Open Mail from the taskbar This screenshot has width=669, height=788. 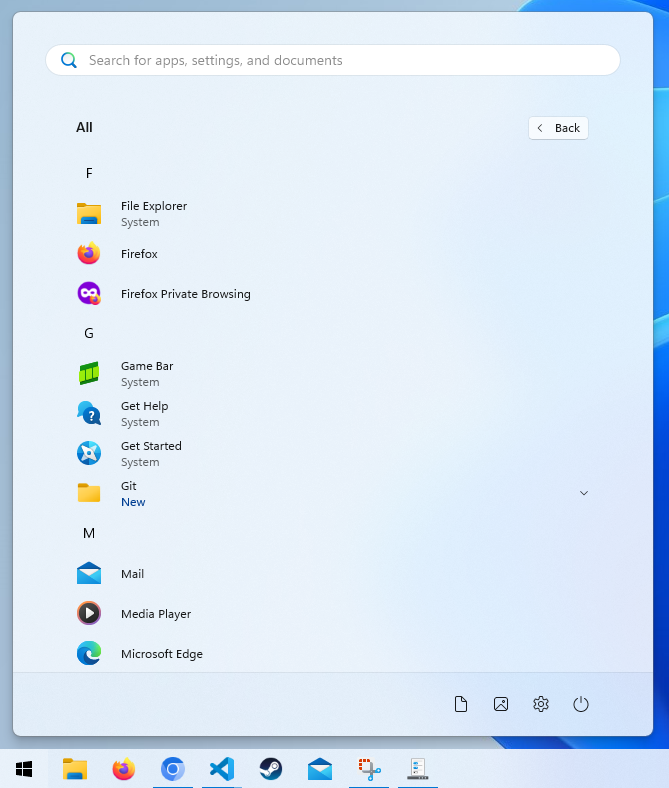click(320, 769)
